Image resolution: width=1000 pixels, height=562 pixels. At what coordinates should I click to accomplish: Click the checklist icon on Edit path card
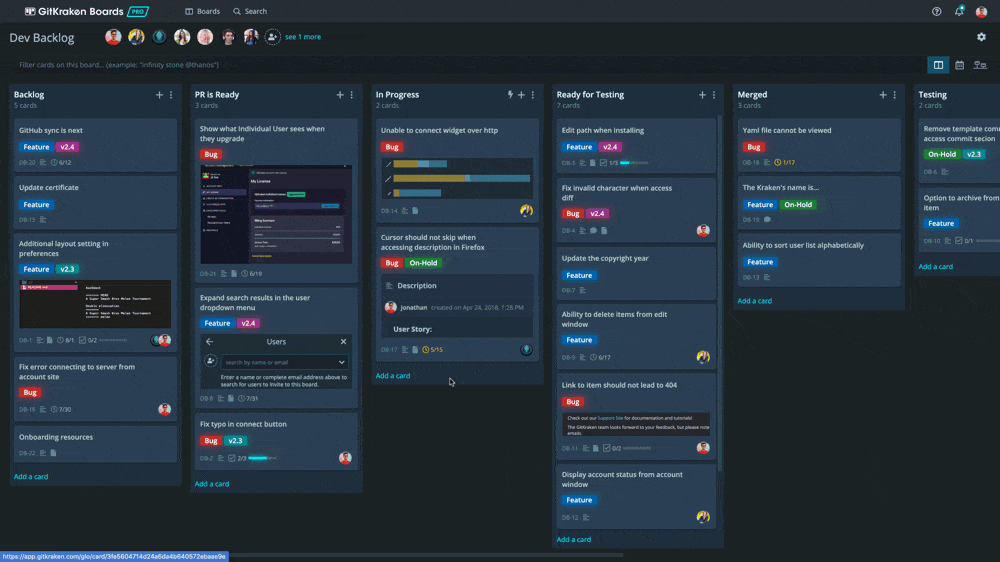[x=603, y=163]
